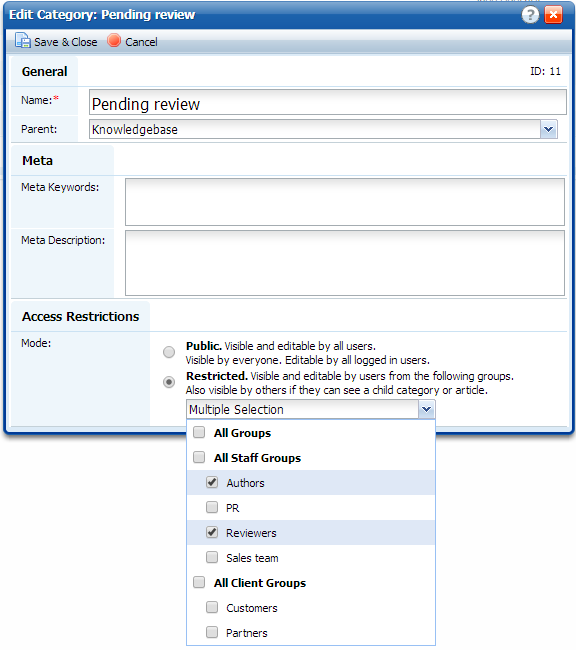Collapse the Multiple Selection dropdown arrow
Viewport: 576px width, 650px height.
pyautogui.click(x=426, y=410)
